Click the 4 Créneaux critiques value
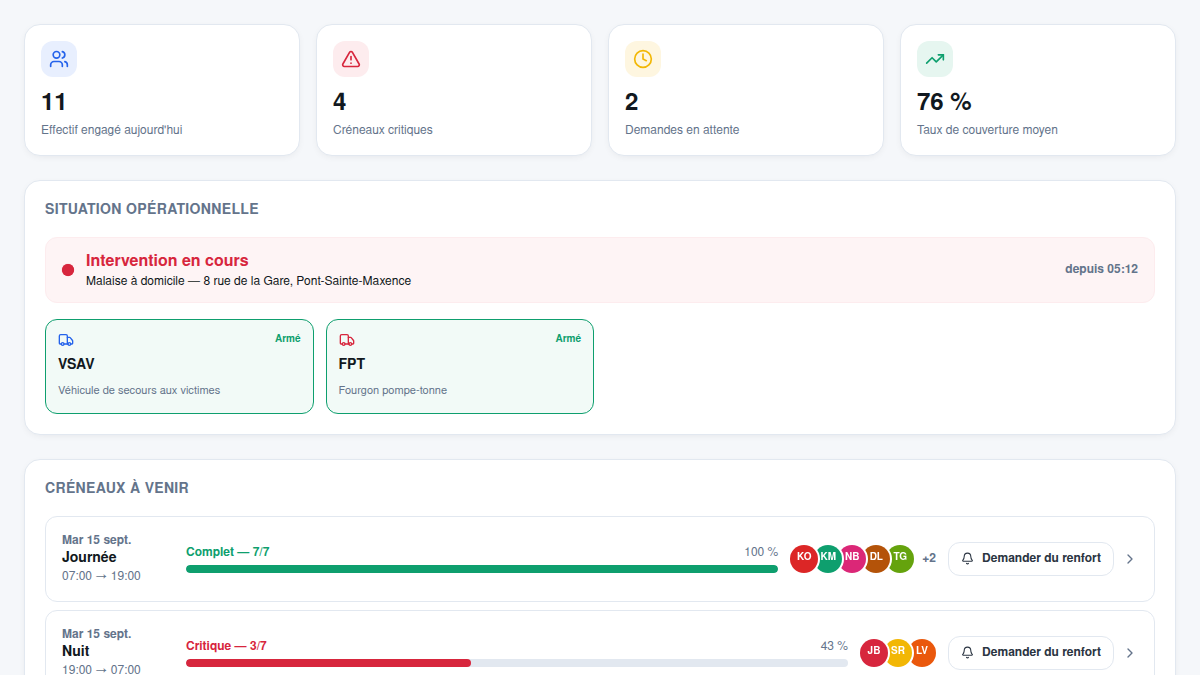Viewport: 1200px width, 675px height. 340,102
